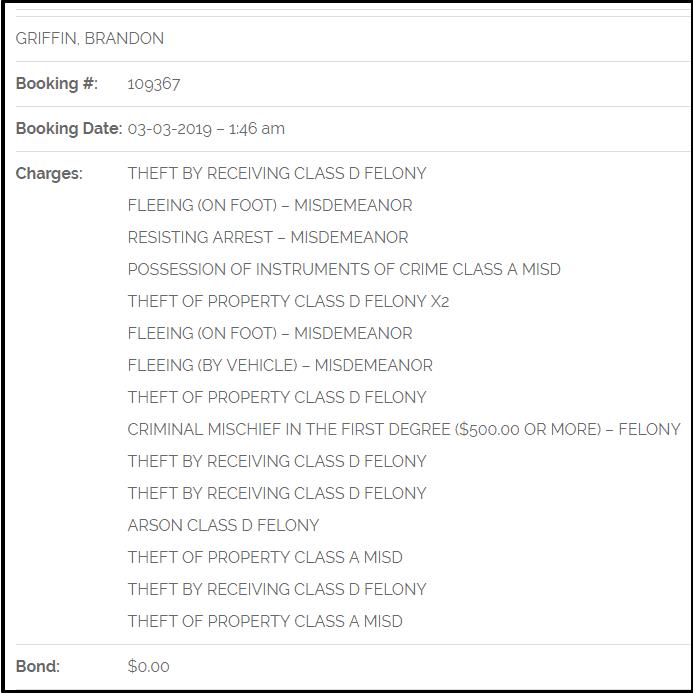Click the Booking # label
Viewport: 693px width, 693px height.
[x=57, y=84]
